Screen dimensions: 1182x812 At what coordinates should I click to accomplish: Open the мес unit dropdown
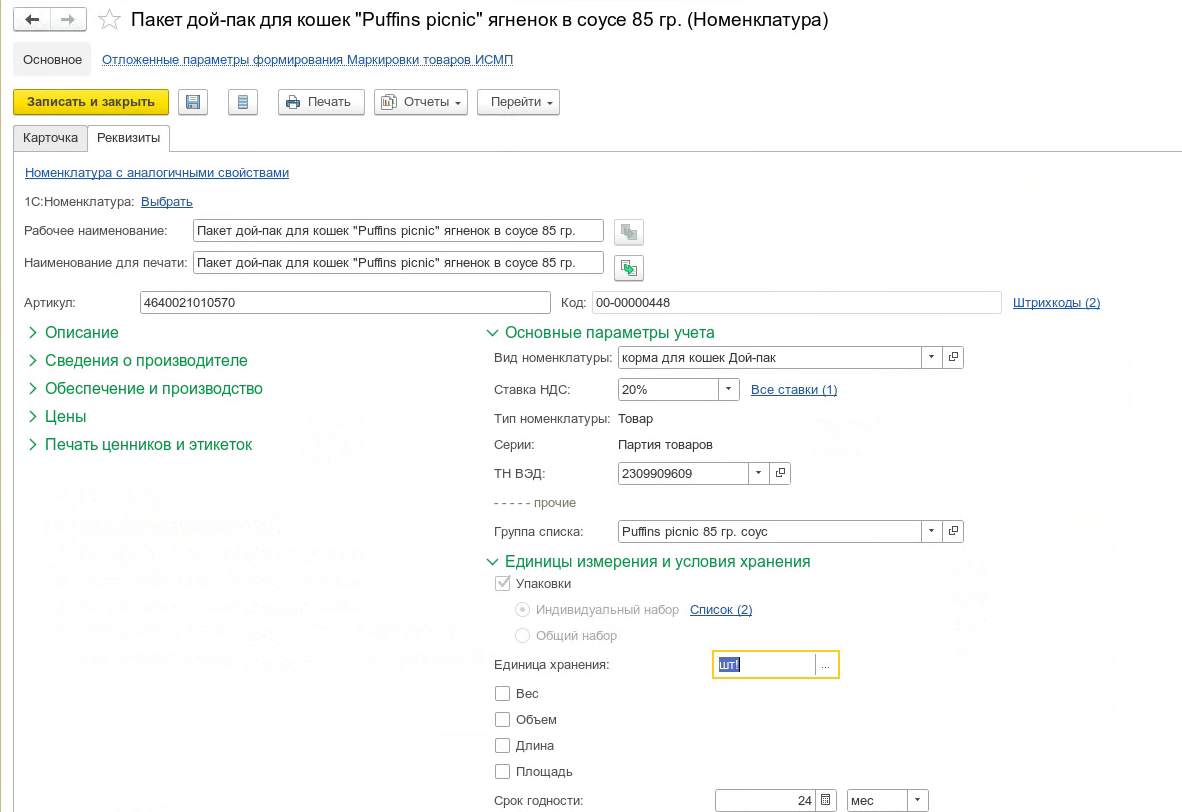coord(917,800)
